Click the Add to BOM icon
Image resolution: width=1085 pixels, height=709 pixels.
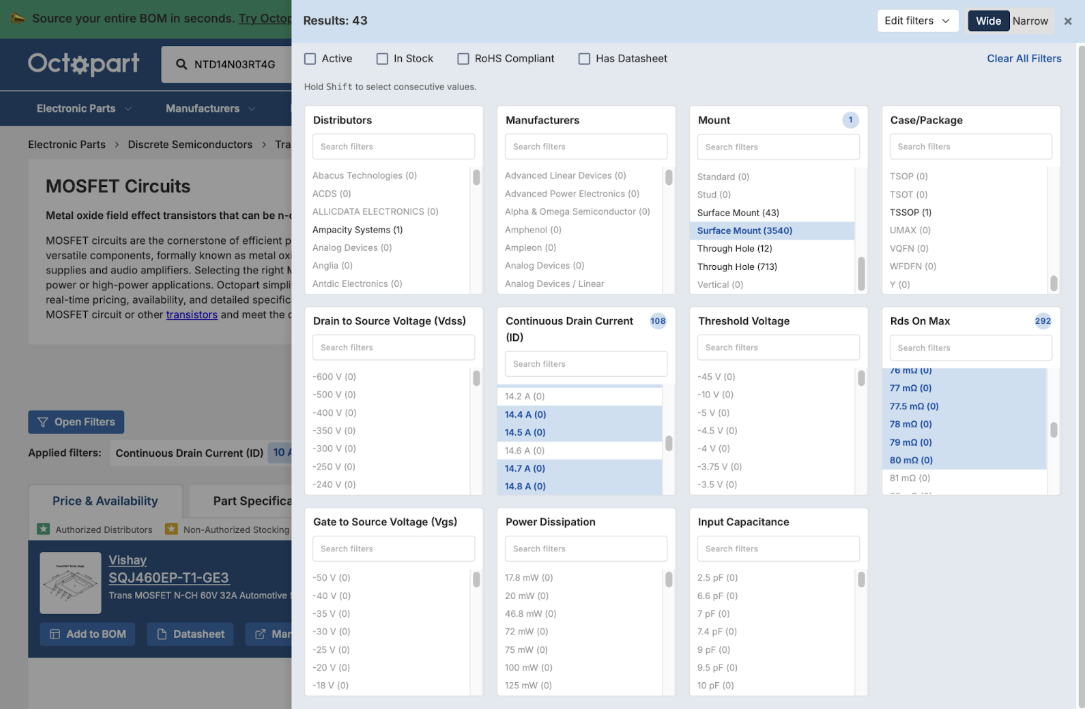pyautogui.click(x=55, y=634)
